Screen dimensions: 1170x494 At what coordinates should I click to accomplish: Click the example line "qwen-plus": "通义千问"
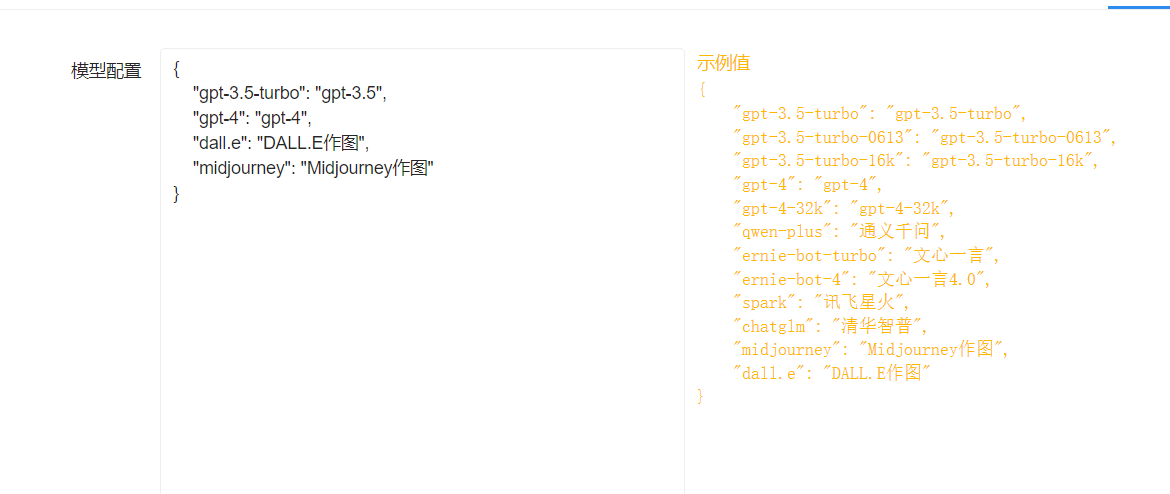(839, 231)
